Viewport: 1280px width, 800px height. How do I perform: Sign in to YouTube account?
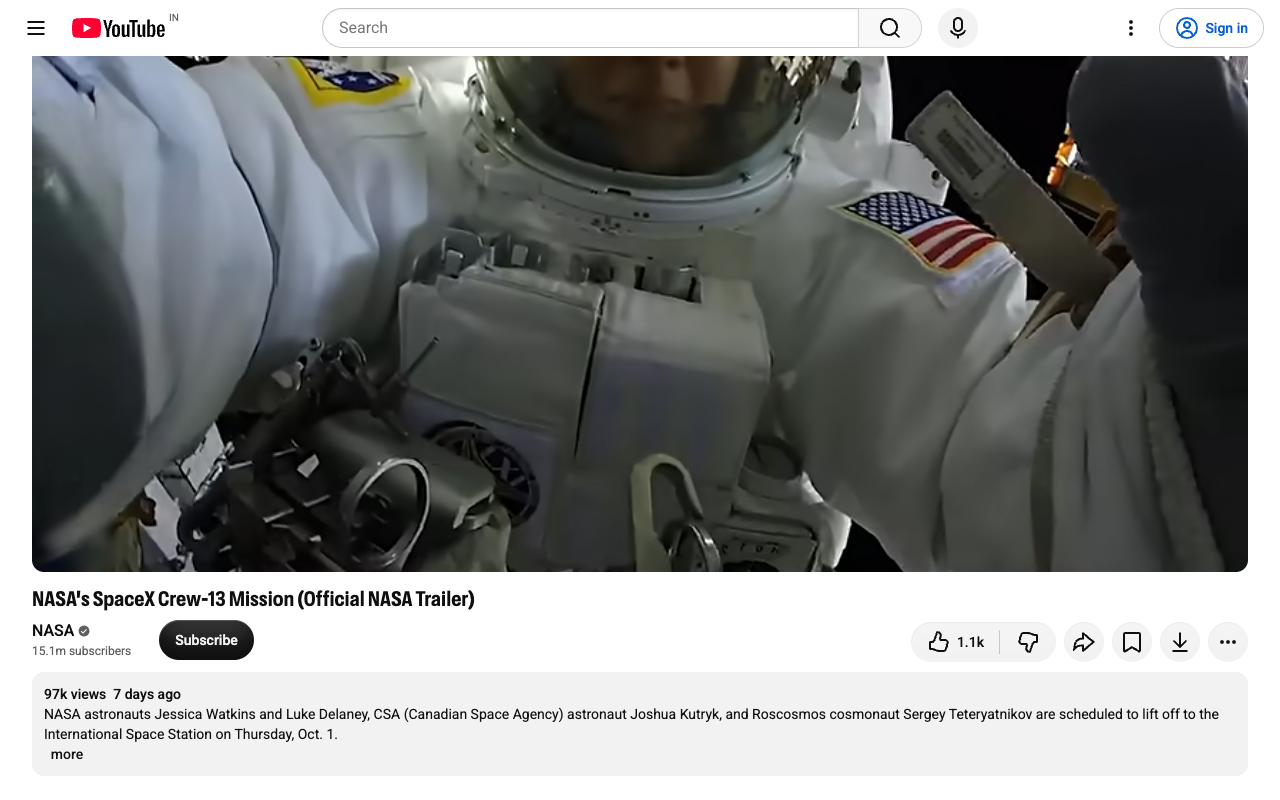tap(1211, 28)
